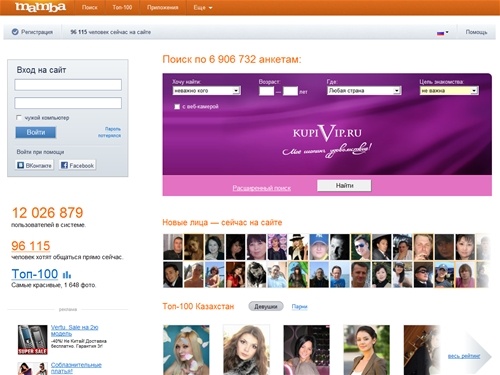Click the Топ-100 bar chart icon
500x375 pixels.
tap(67, 274)
